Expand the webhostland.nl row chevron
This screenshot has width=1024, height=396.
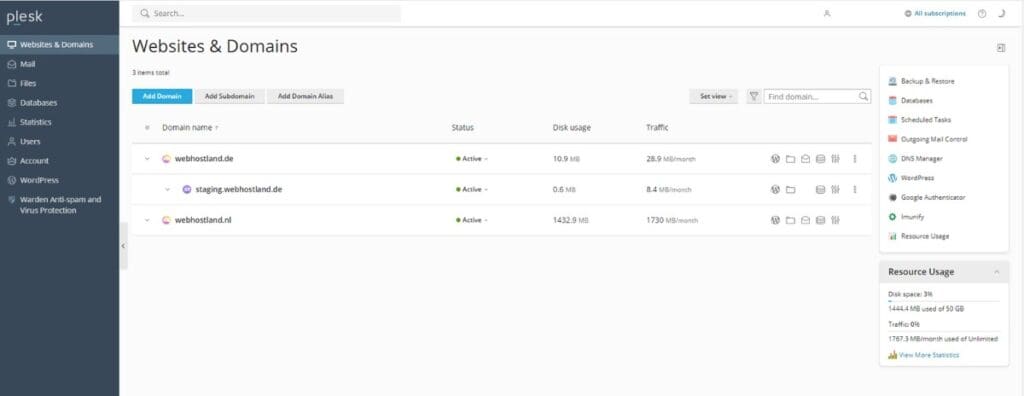(147, 220)
